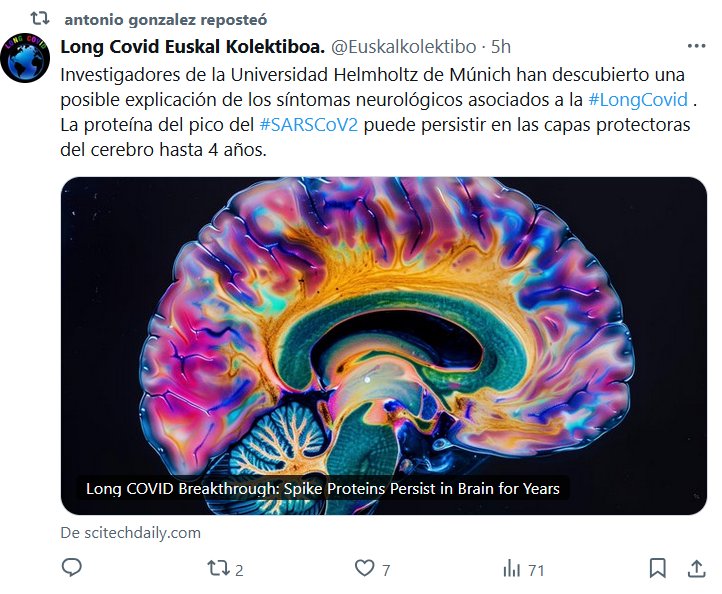722x594 pixels.
Task: View post analytics bar chart icon
Action: (x=511, y=568)
